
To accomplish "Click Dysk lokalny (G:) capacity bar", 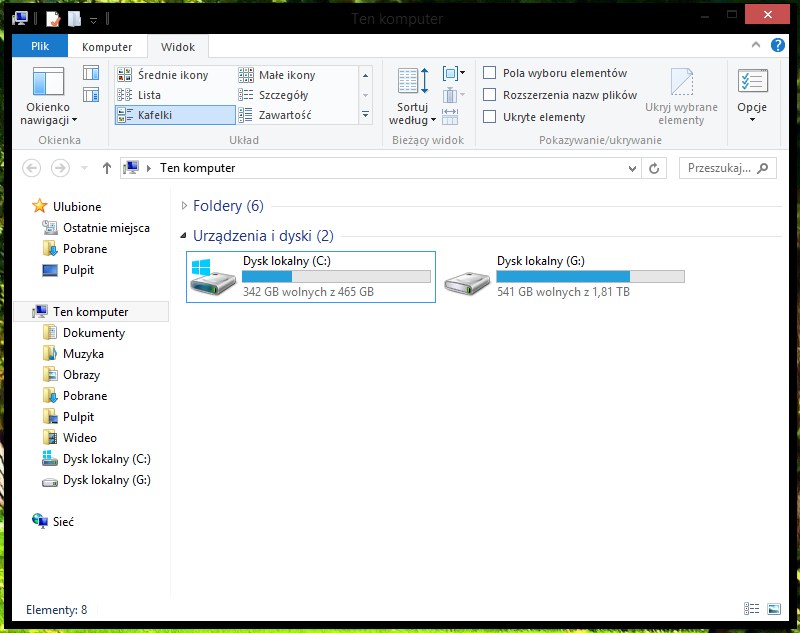I will point(590,276).
